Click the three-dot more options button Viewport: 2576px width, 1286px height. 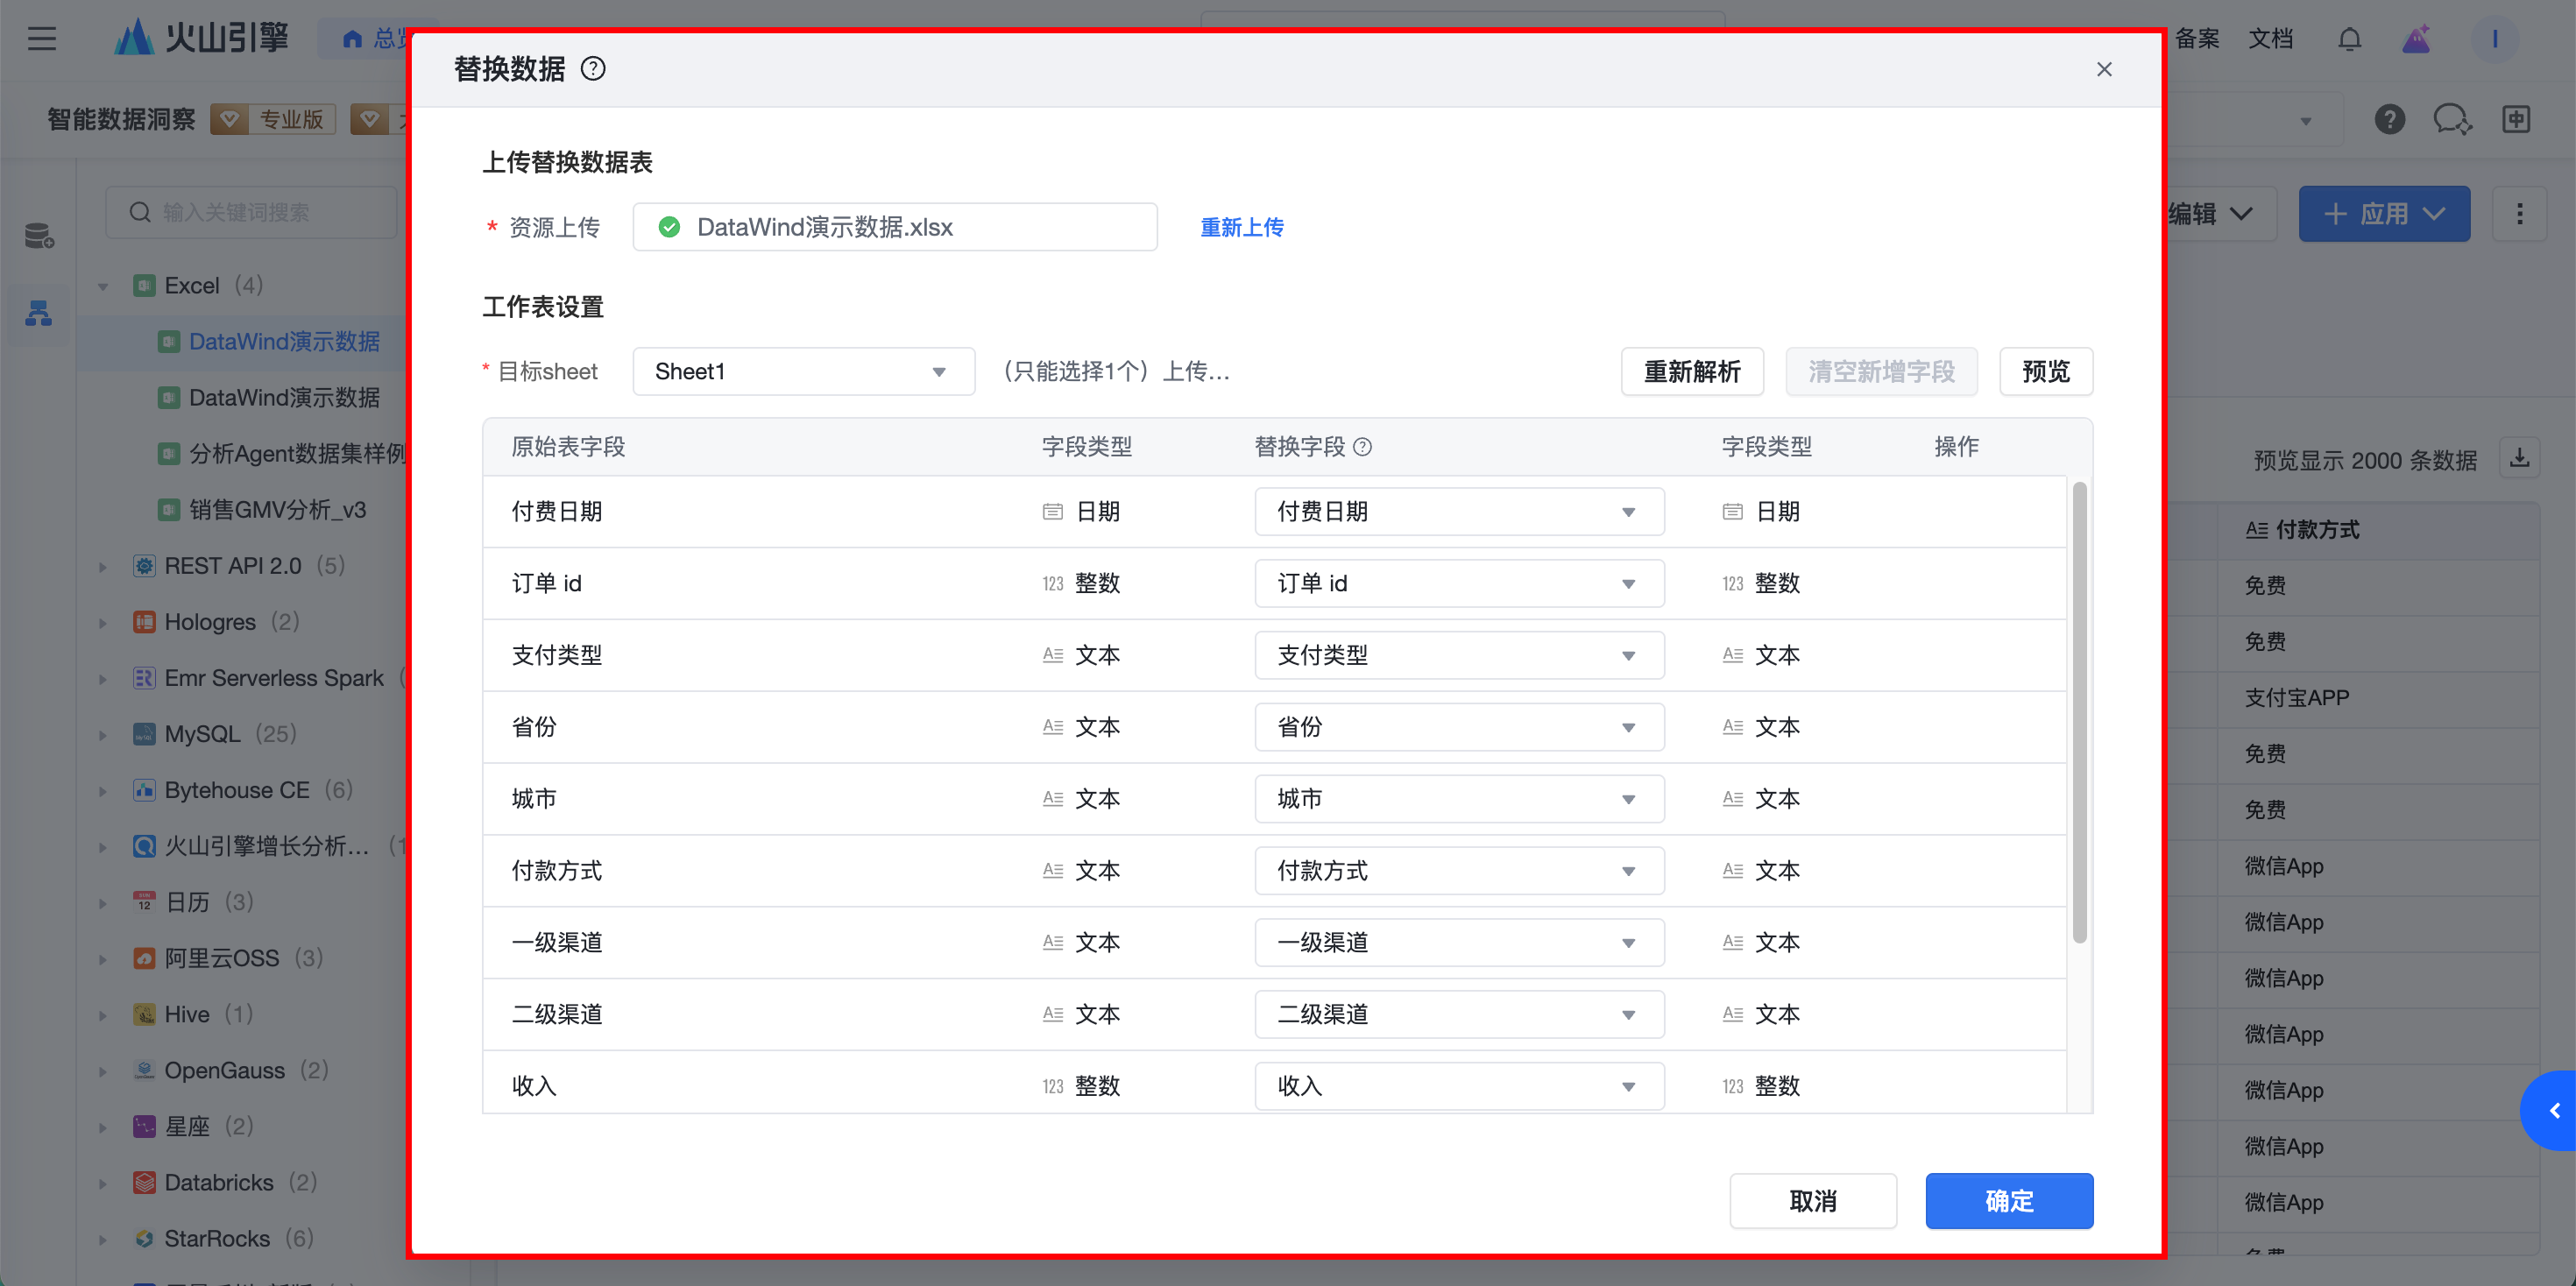click(2519, 214)
